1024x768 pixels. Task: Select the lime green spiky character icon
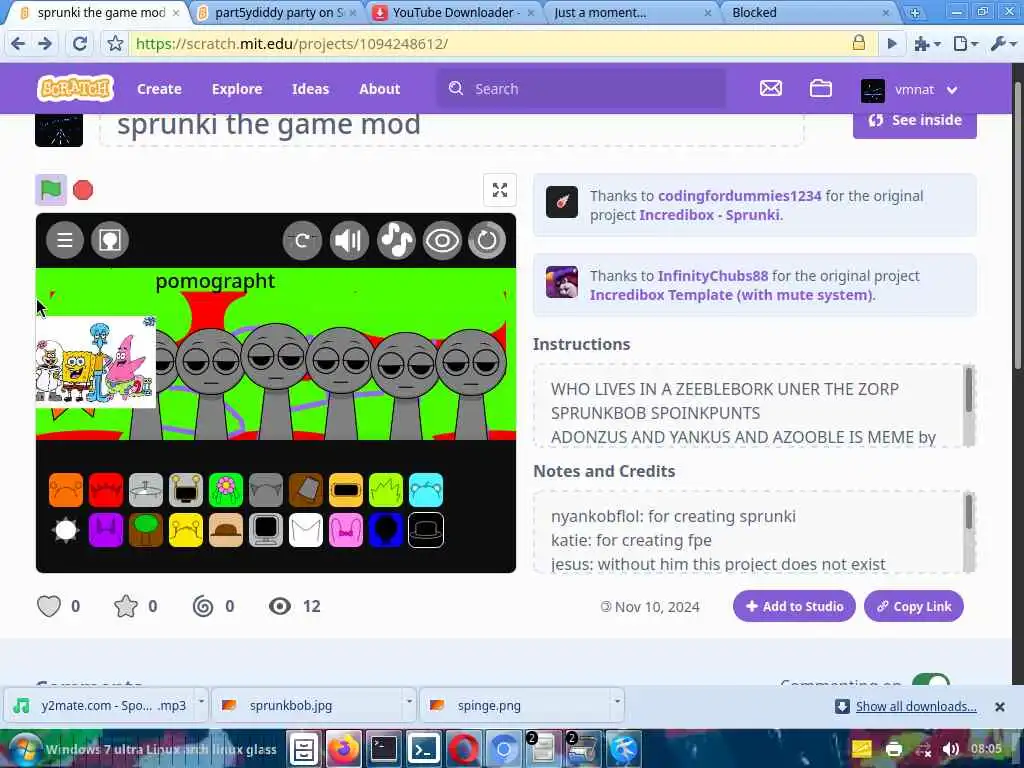pos(386,490)
